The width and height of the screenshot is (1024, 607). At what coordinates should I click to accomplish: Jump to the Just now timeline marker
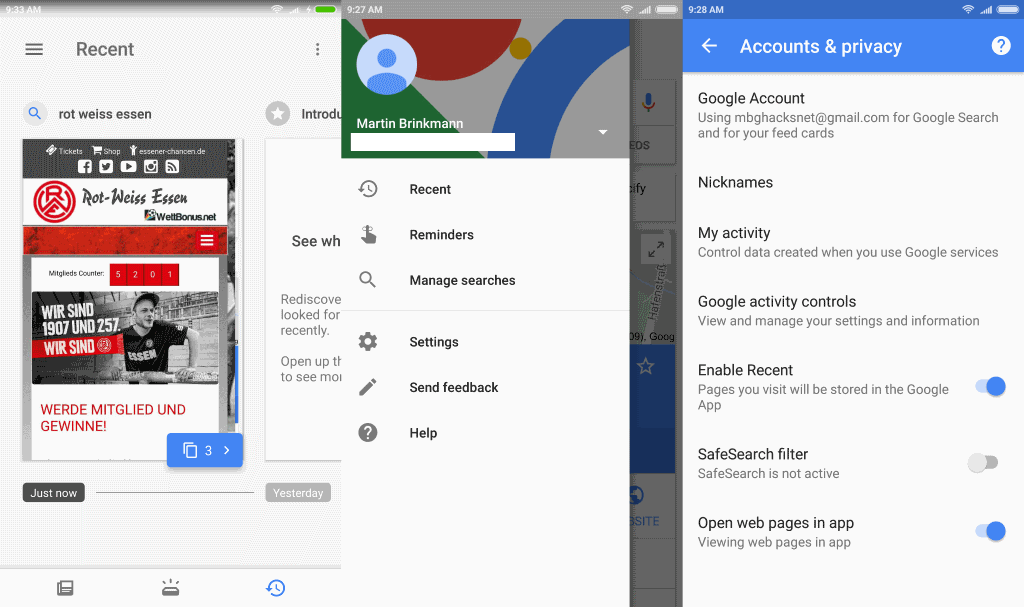coord(54,493)
